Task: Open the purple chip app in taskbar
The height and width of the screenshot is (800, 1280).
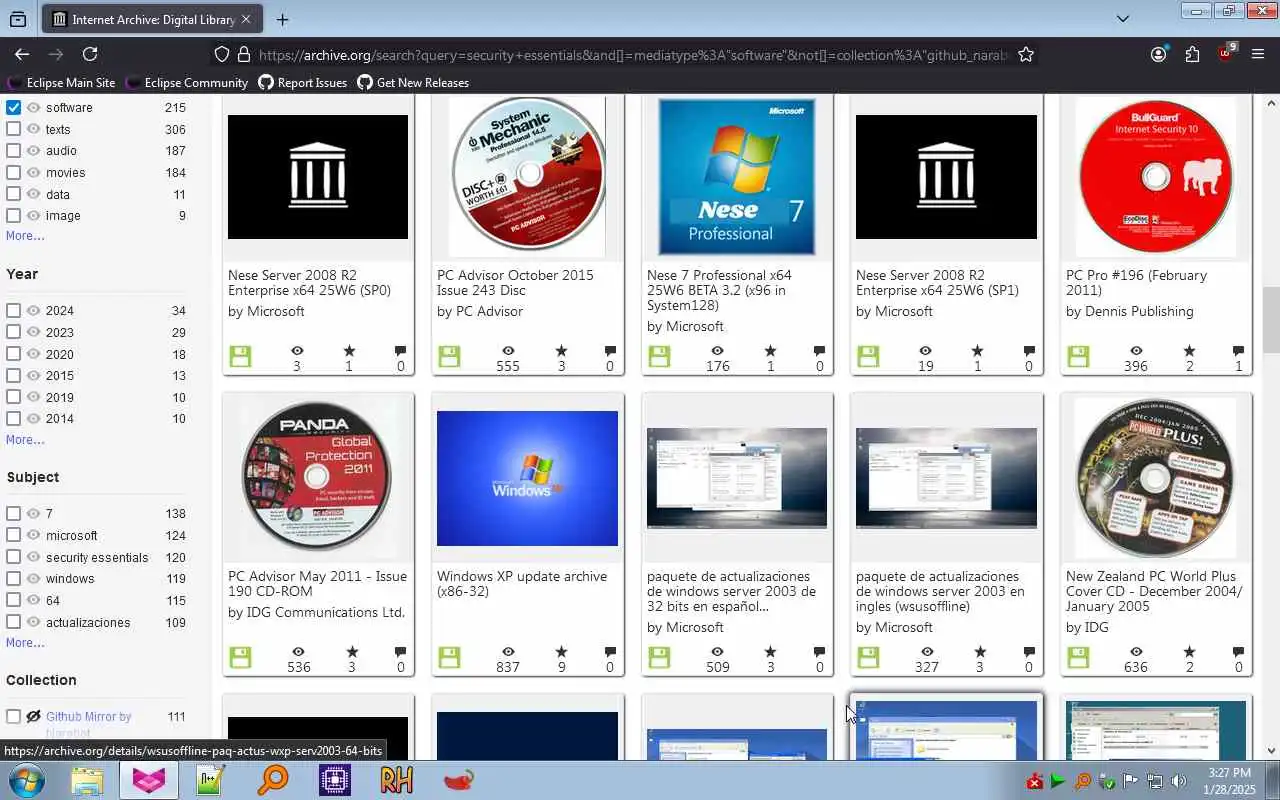Action: (334, 780)
